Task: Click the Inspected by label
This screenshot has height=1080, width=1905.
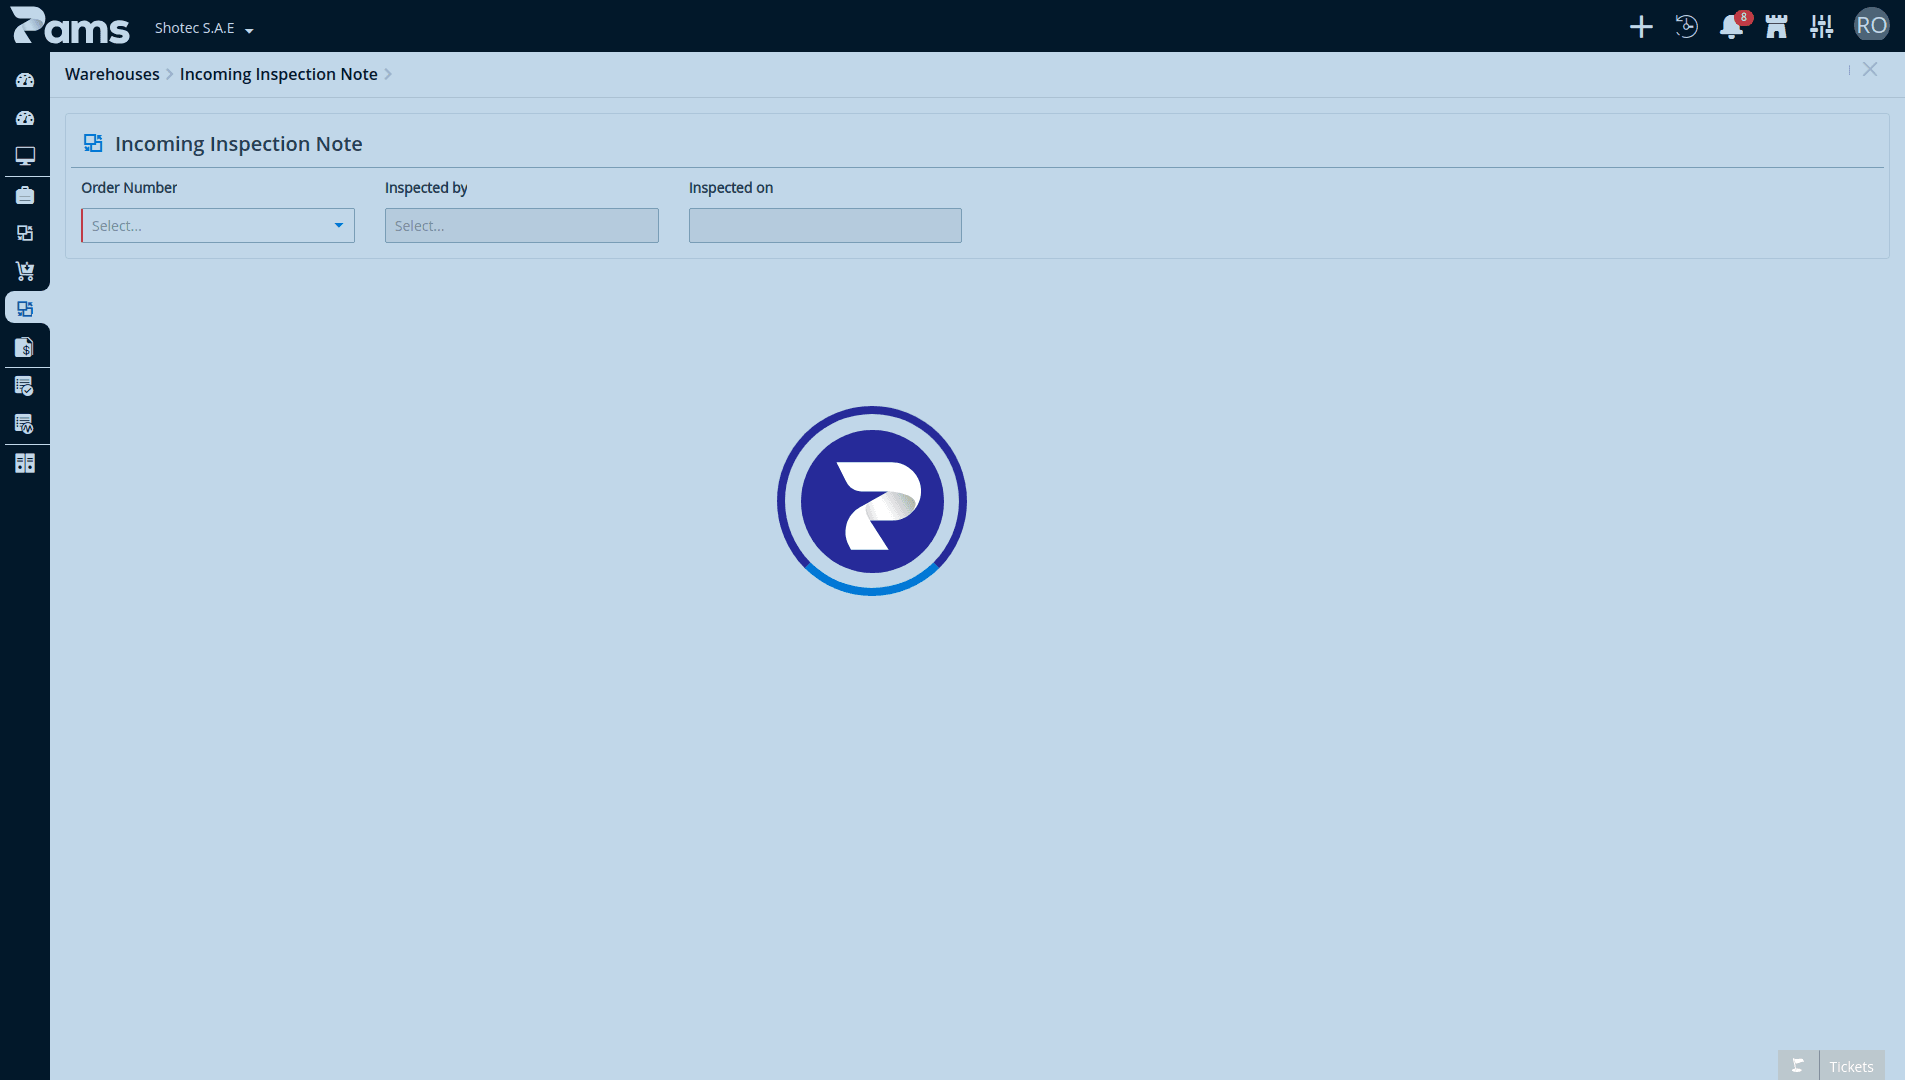Action: click(x=426, y=187)
